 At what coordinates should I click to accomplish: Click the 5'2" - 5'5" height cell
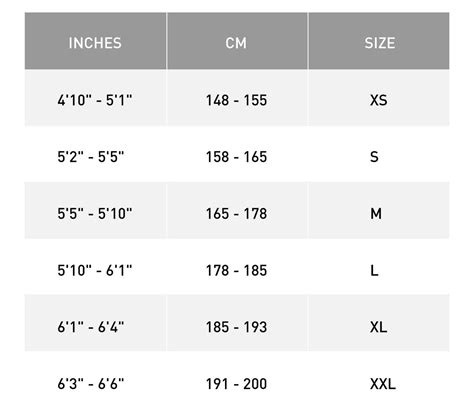click(x=95, y=154)
